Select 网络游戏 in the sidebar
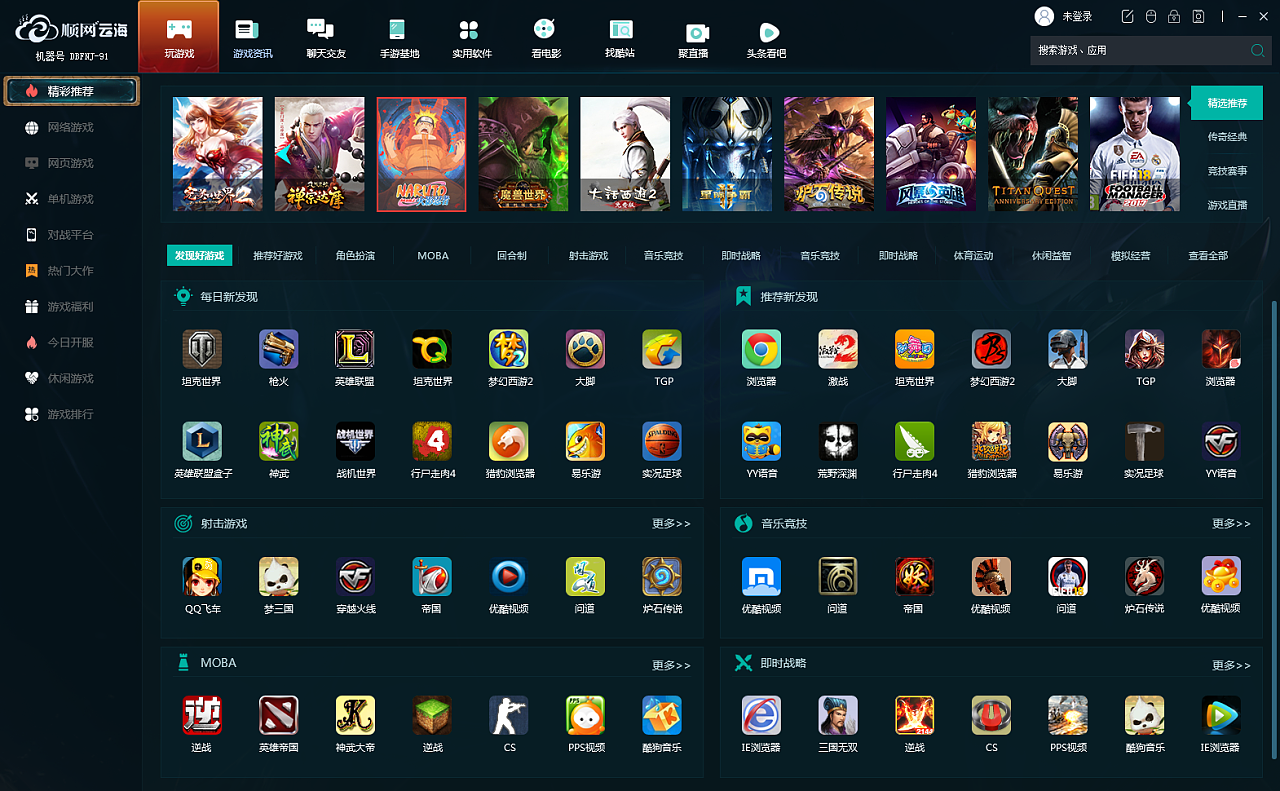 pyautogui.click(x=70, y=127)
